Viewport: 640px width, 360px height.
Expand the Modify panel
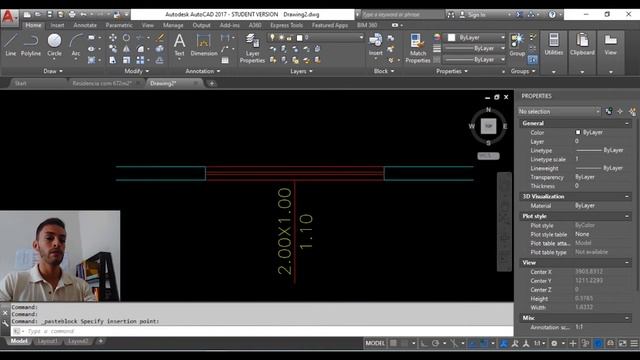136,71
